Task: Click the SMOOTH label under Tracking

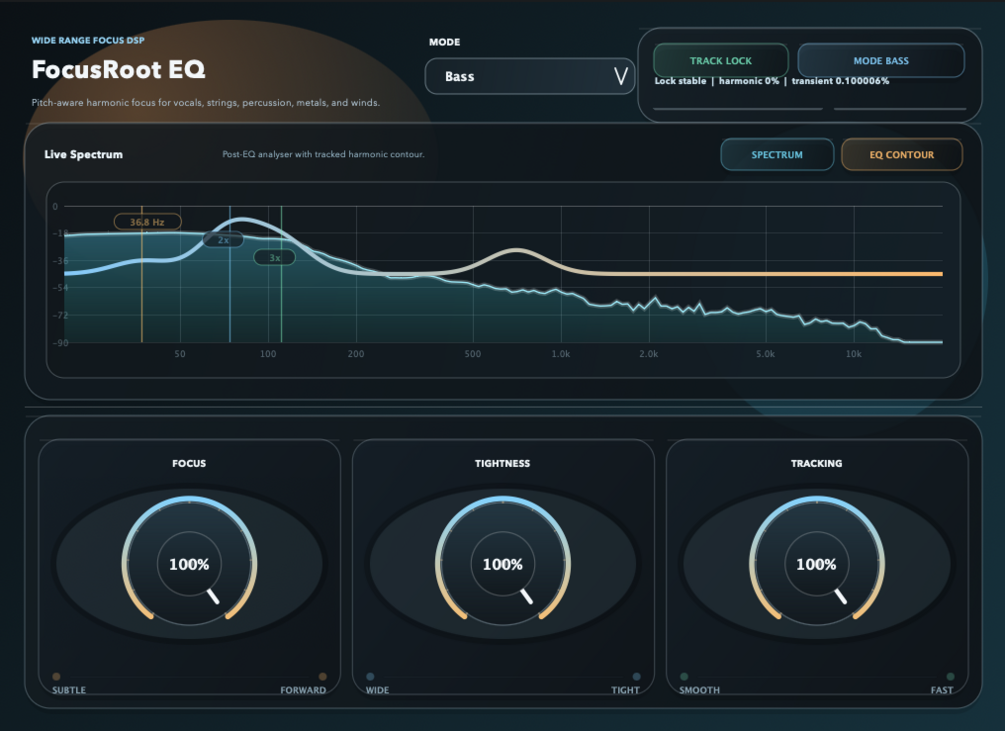Action: pos(699,690)
